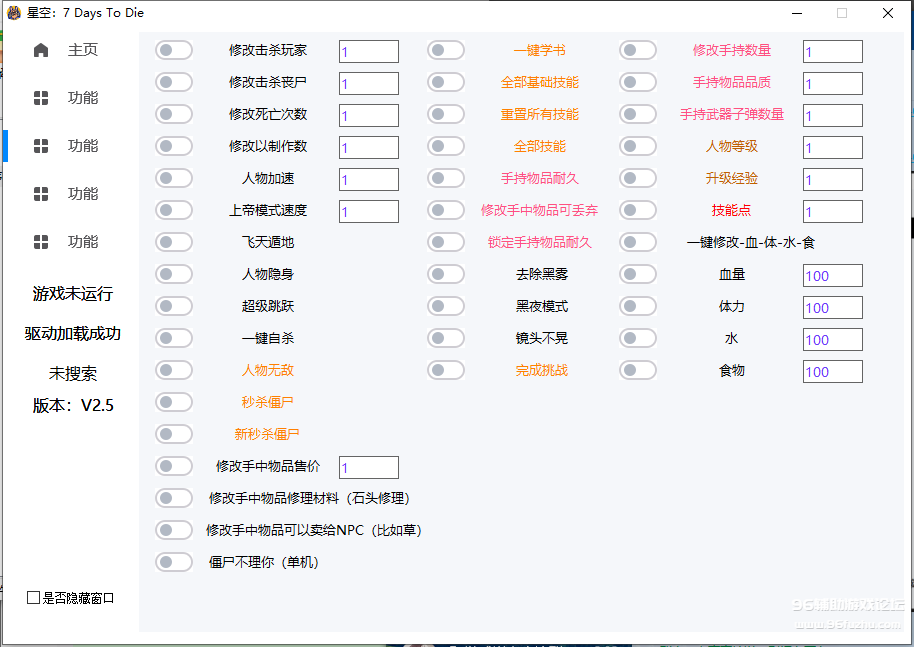The image size is (914, 647).
Task: Check the 是否隐藏窗口 checkbox
Action: click(33, 597)
